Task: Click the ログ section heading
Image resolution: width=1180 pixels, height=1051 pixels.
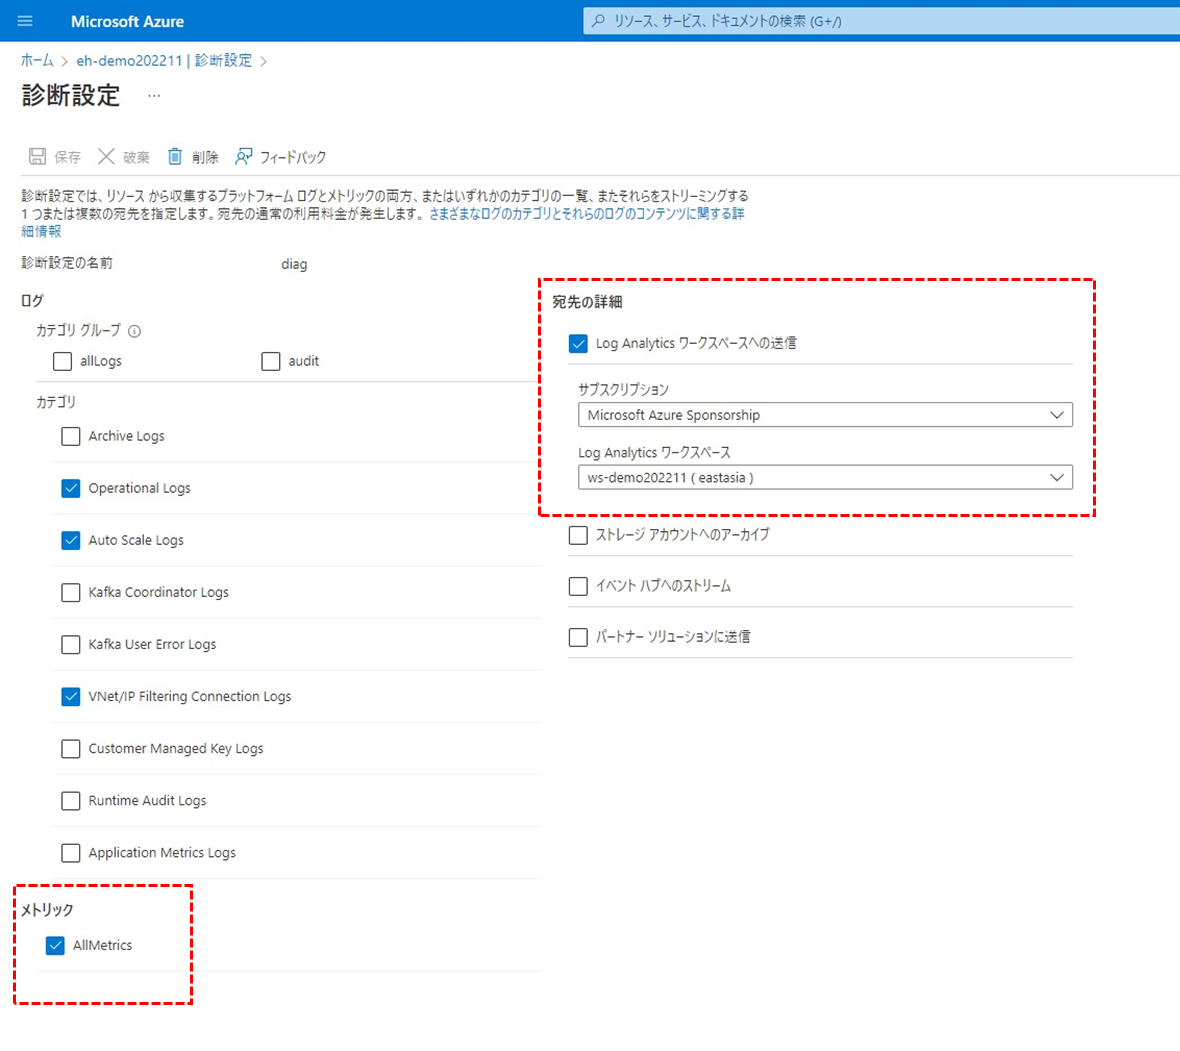Action: 32,300
